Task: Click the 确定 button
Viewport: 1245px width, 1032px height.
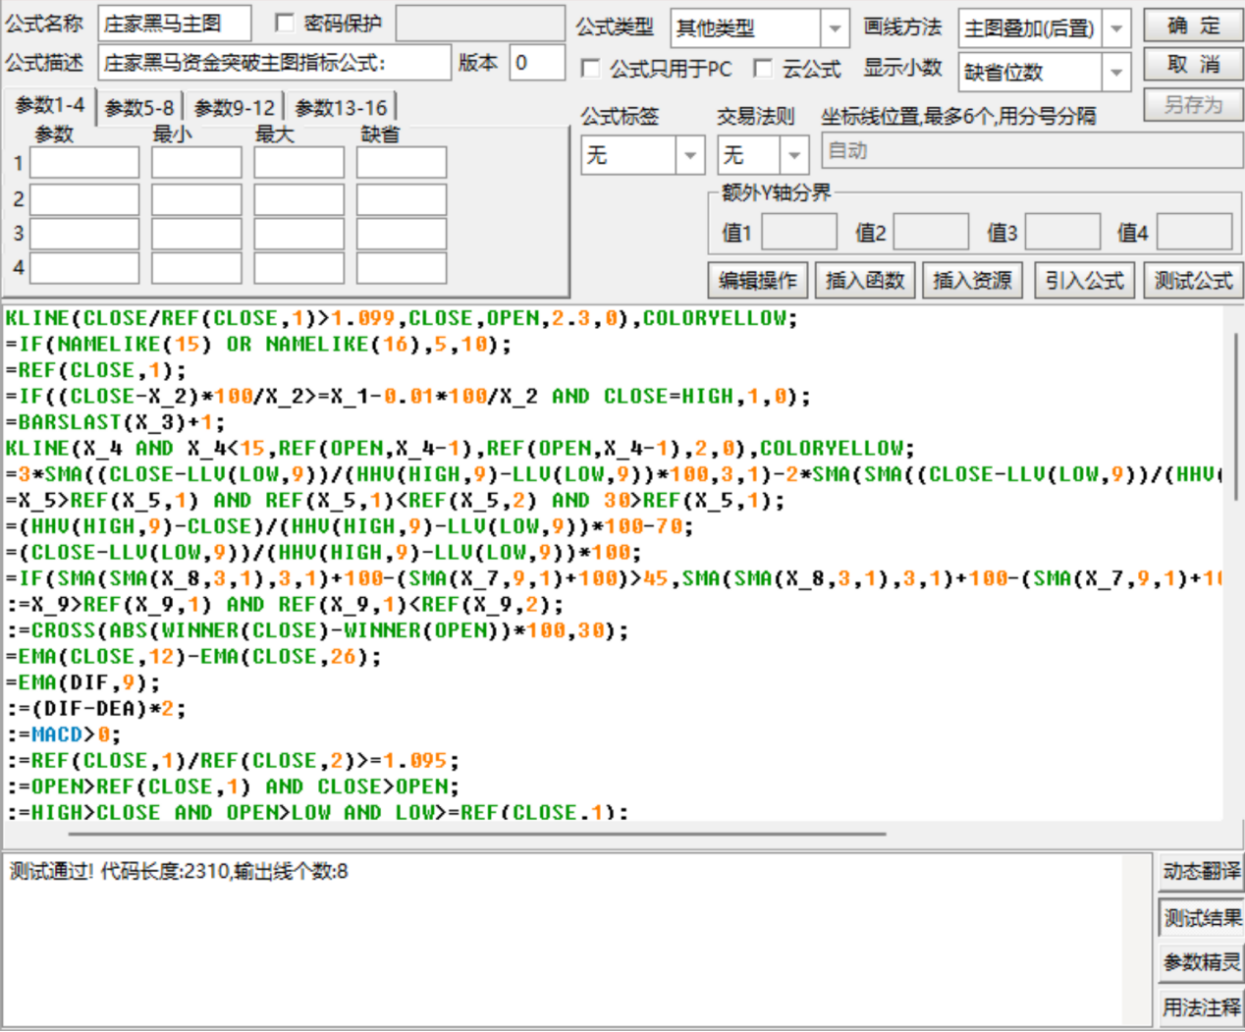Action: 1193,26
